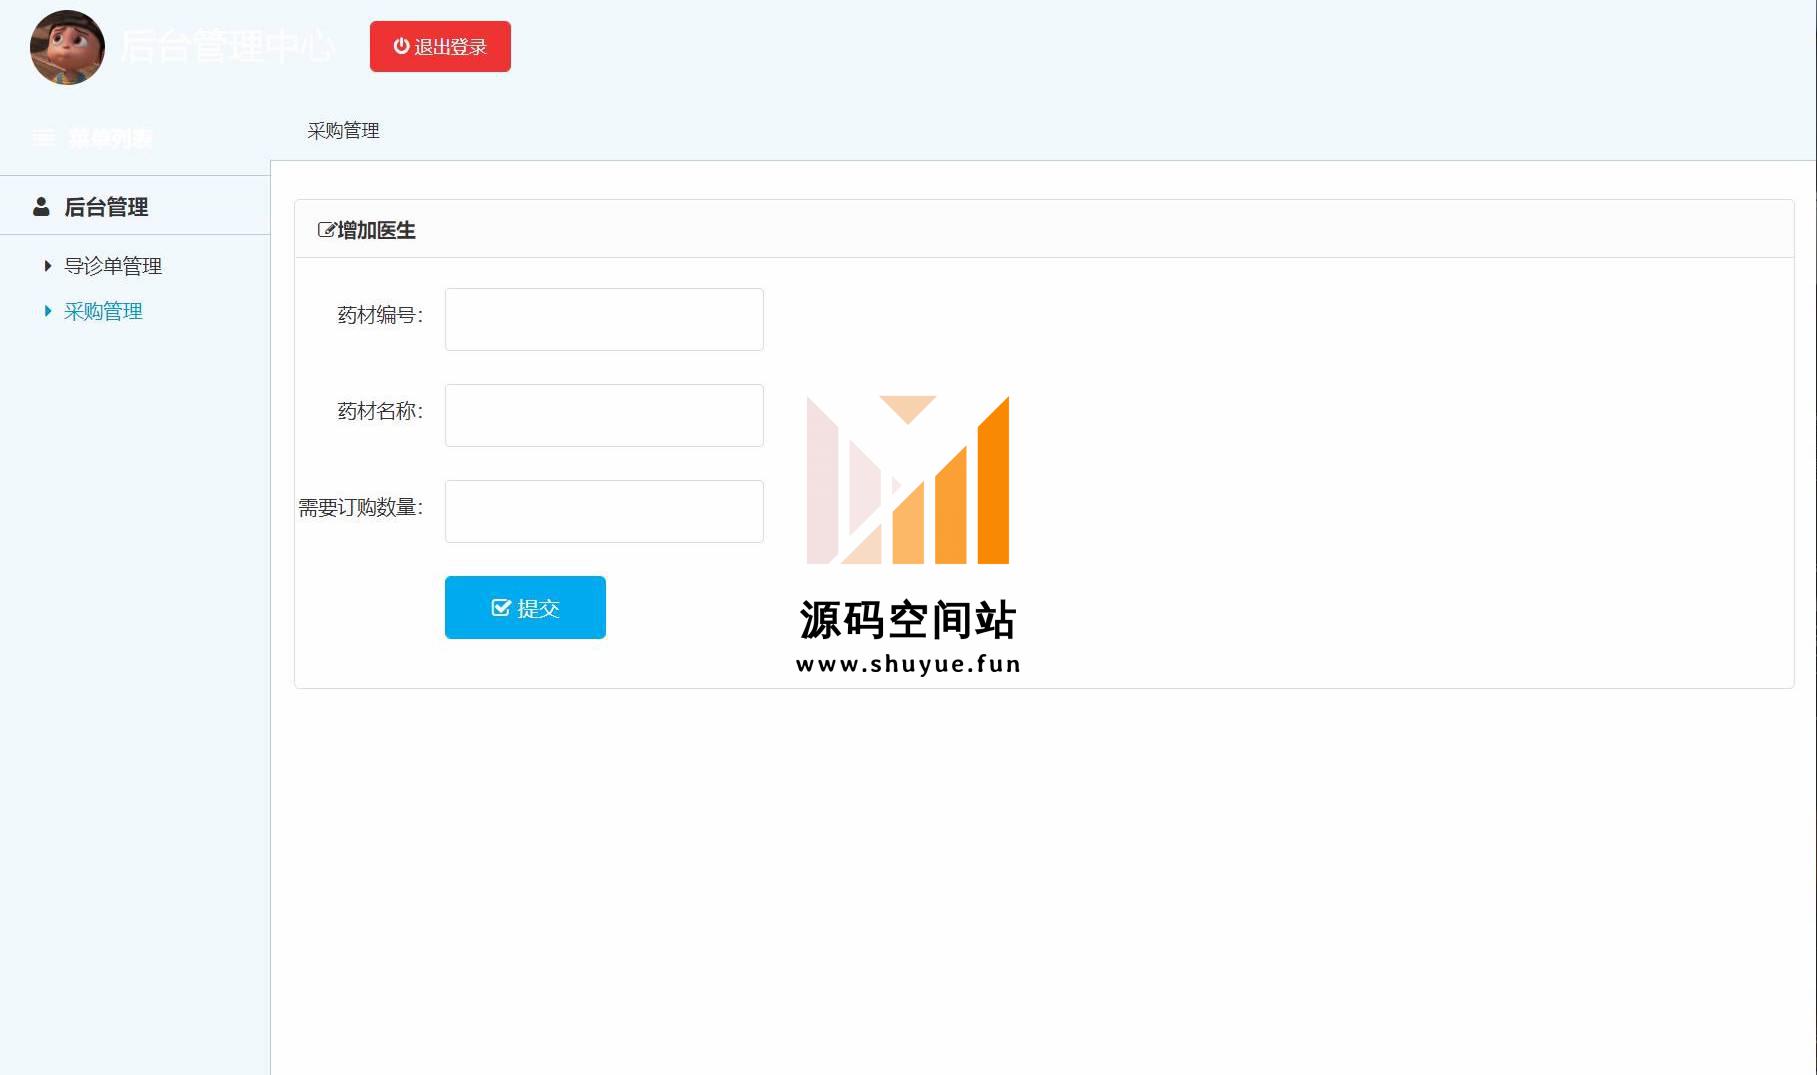This screenshot has height=1075, width=1817.
Task: Click the 增加医生 panel heading
Action: pos(376,230)
